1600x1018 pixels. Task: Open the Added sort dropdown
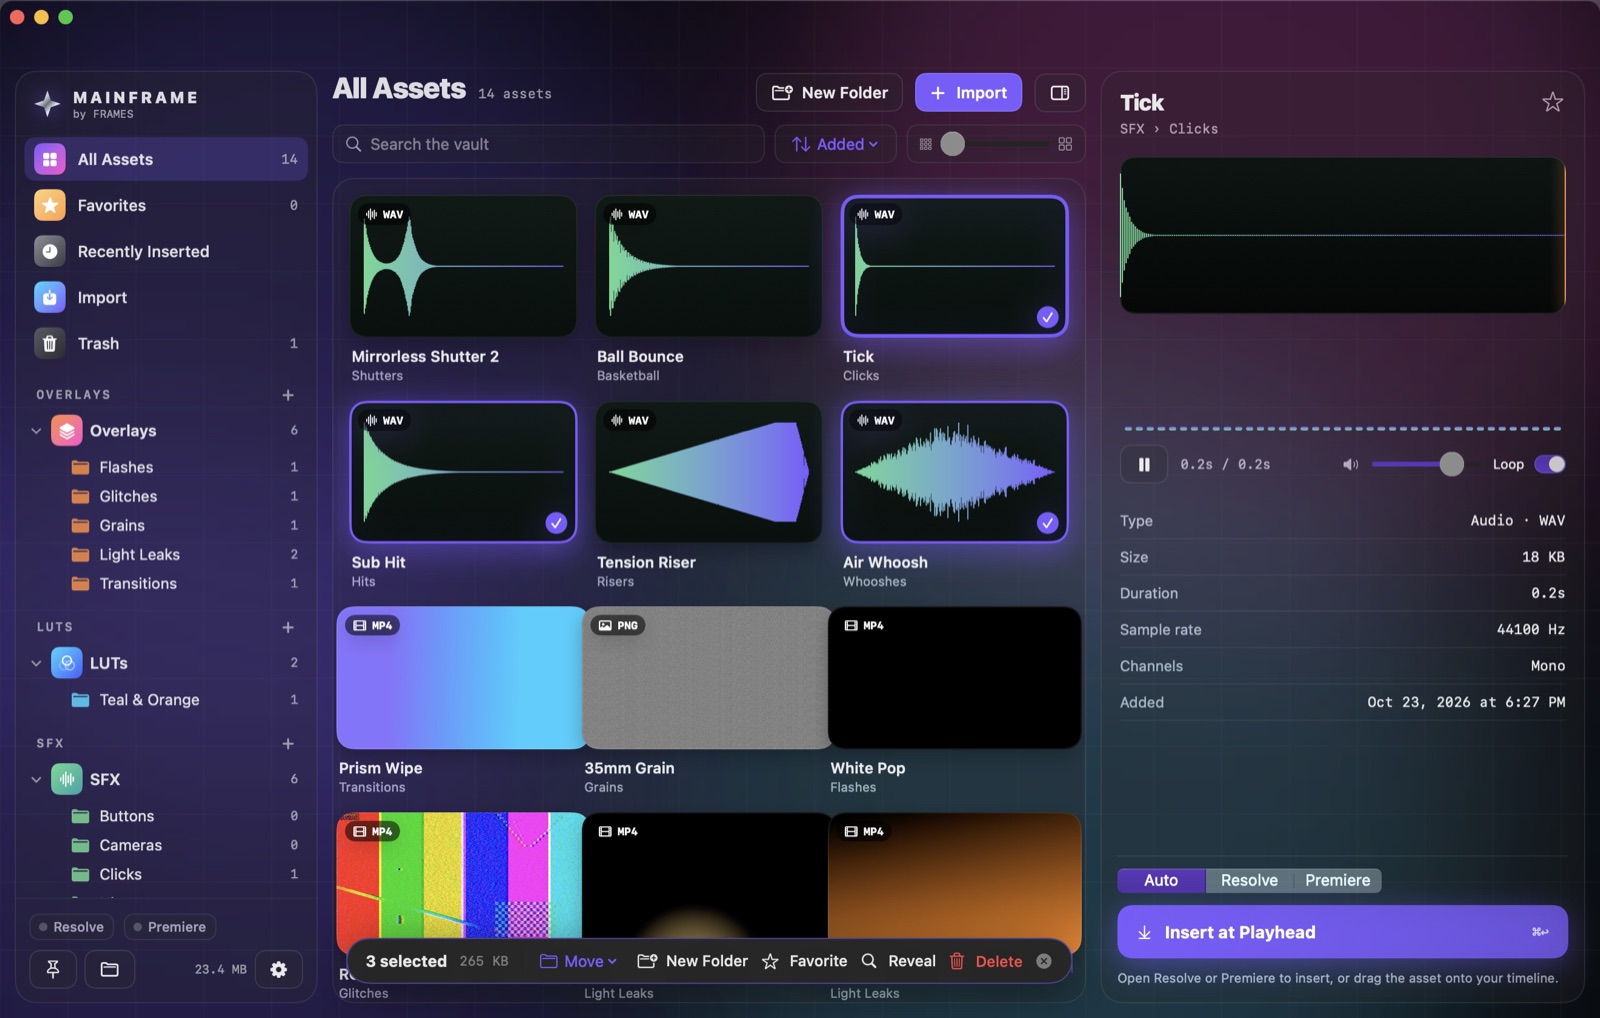(x=835, y=144)
